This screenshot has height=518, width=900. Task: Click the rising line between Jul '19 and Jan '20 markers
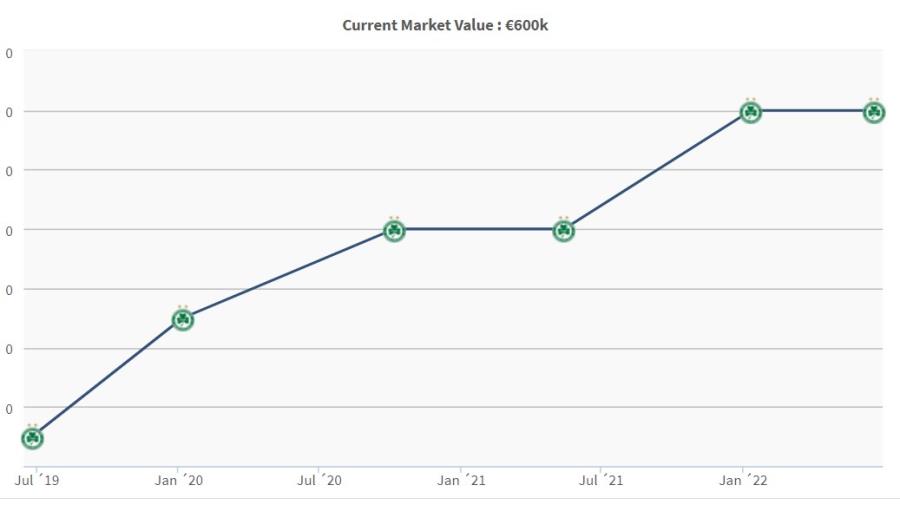(x=108, y=379)
